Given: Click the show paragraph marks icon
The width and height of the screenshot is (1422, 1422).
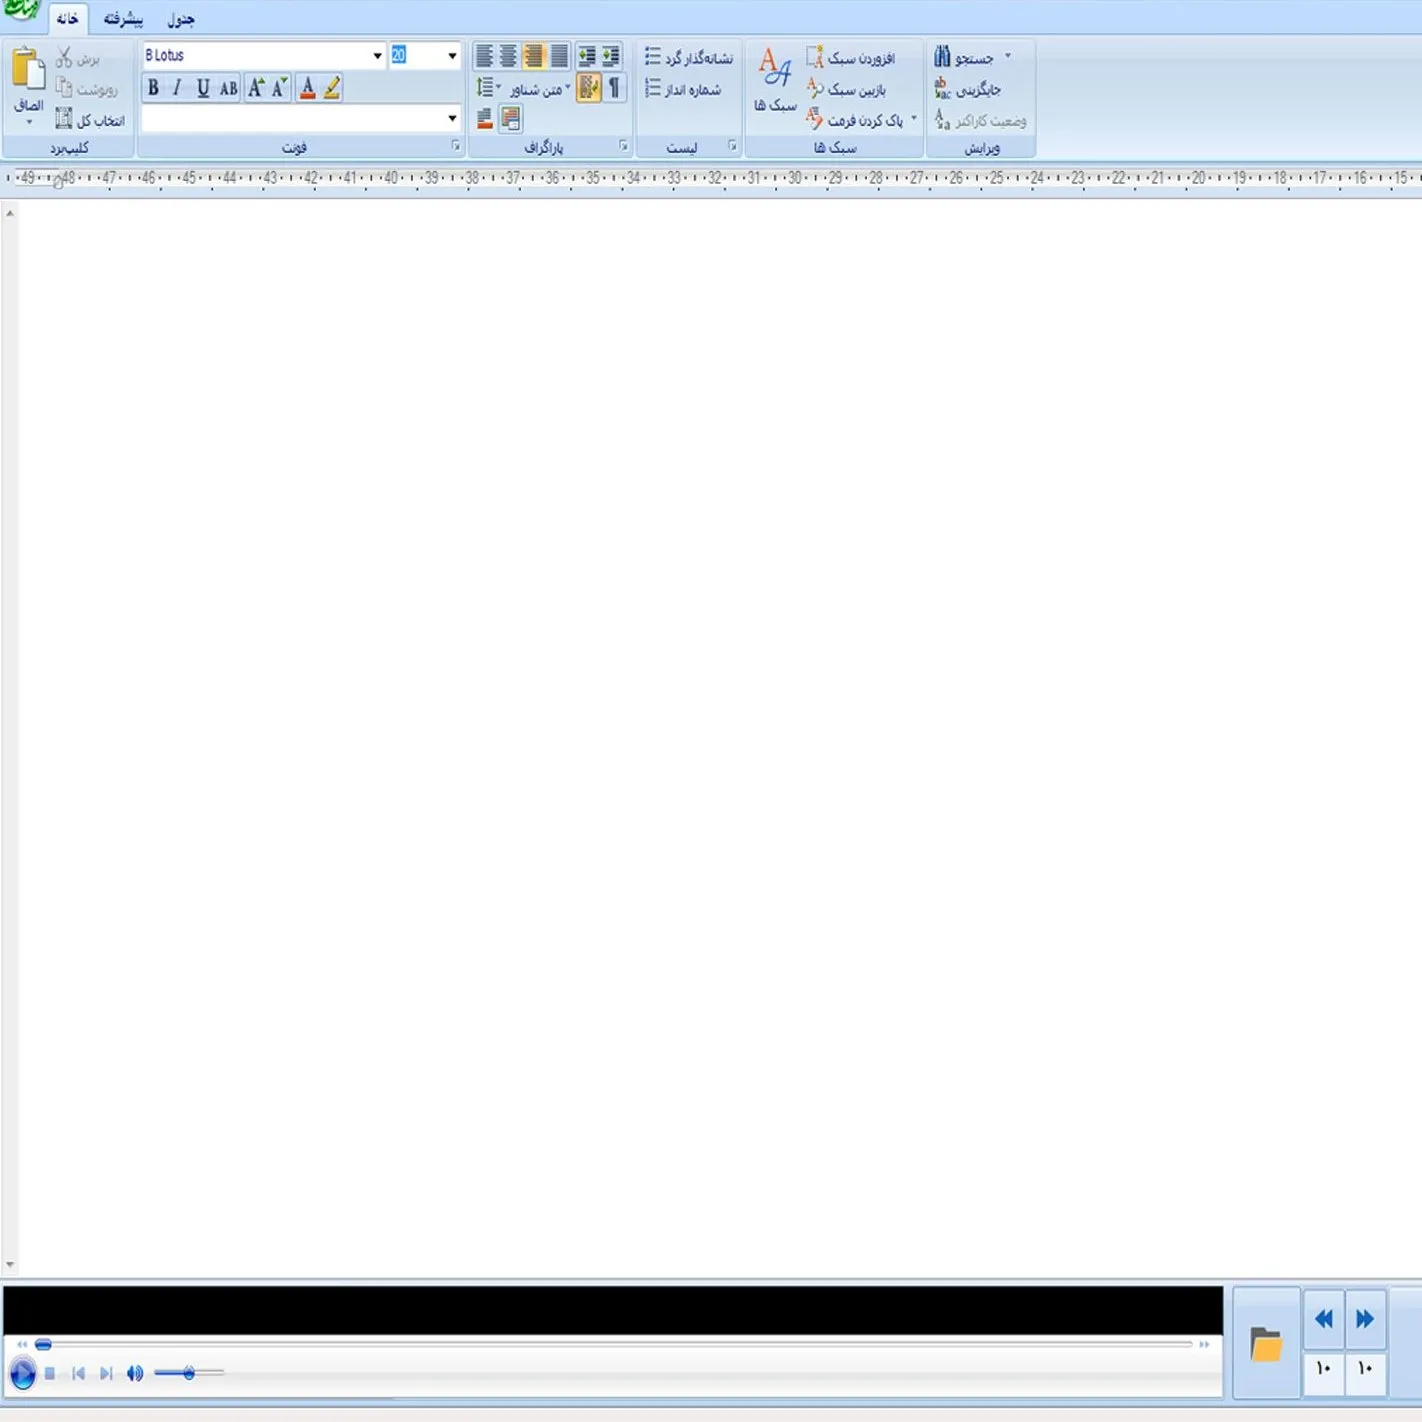Looking at the screenshot, I should click(x=614, y=88).
